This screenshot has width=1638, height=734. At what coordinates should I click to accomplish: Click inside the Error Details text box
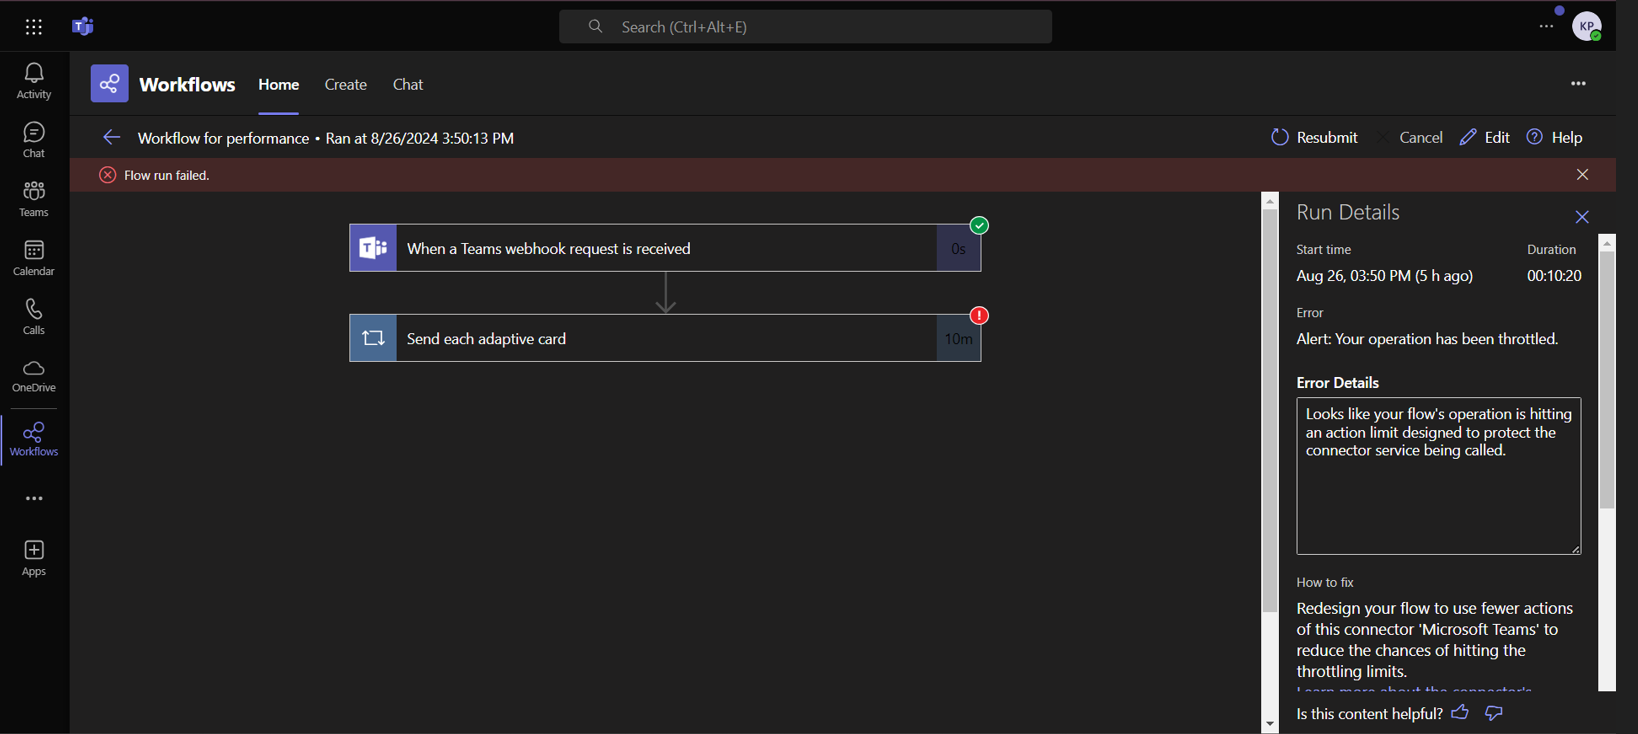tap(1438, 476)
